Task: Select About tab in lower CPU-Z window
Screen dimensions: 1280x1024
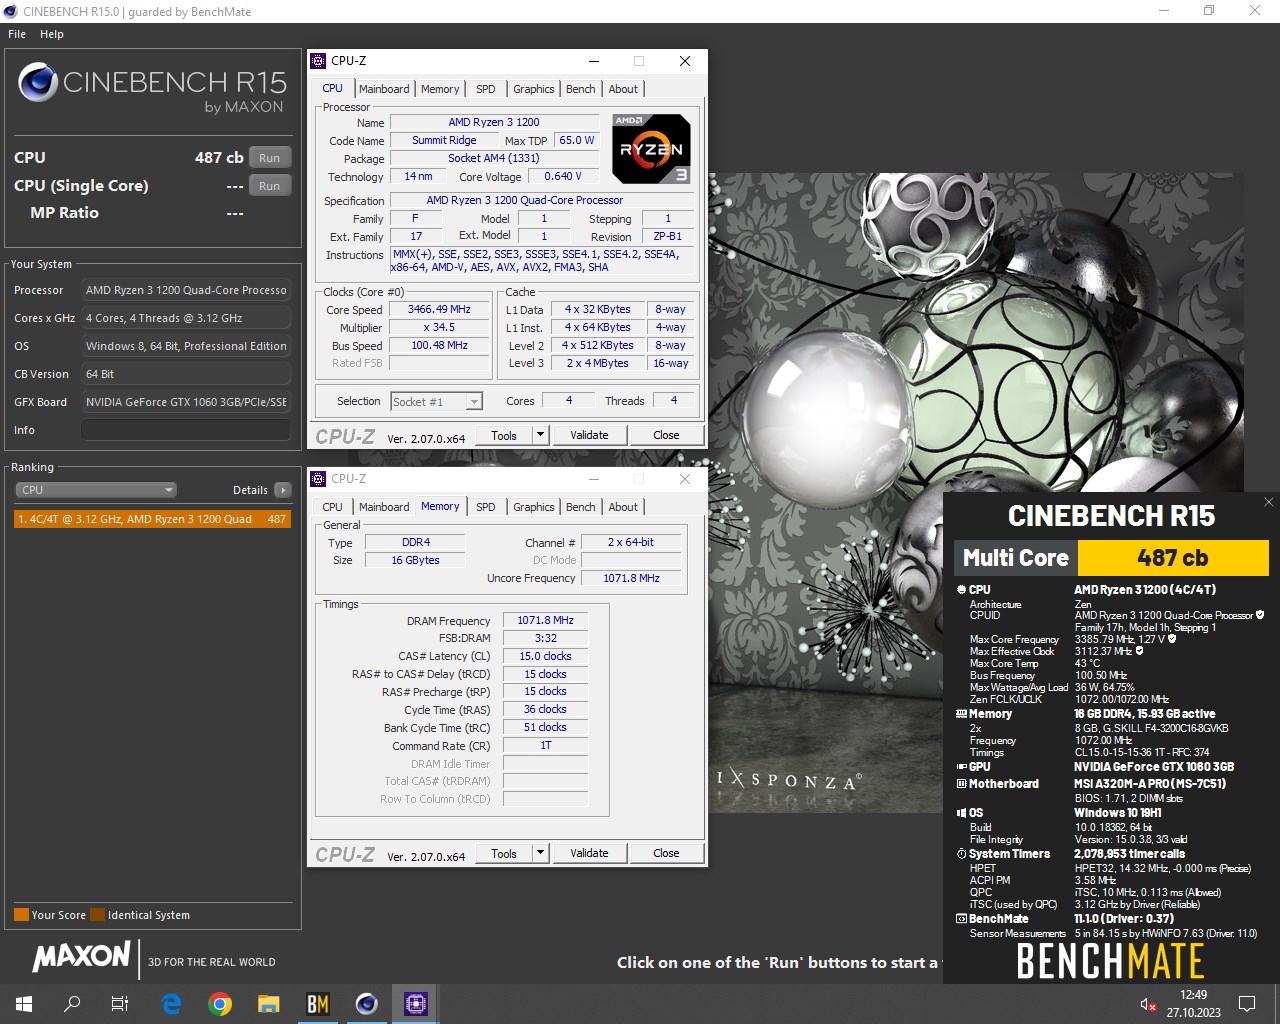Action: [x=623, y=507]
